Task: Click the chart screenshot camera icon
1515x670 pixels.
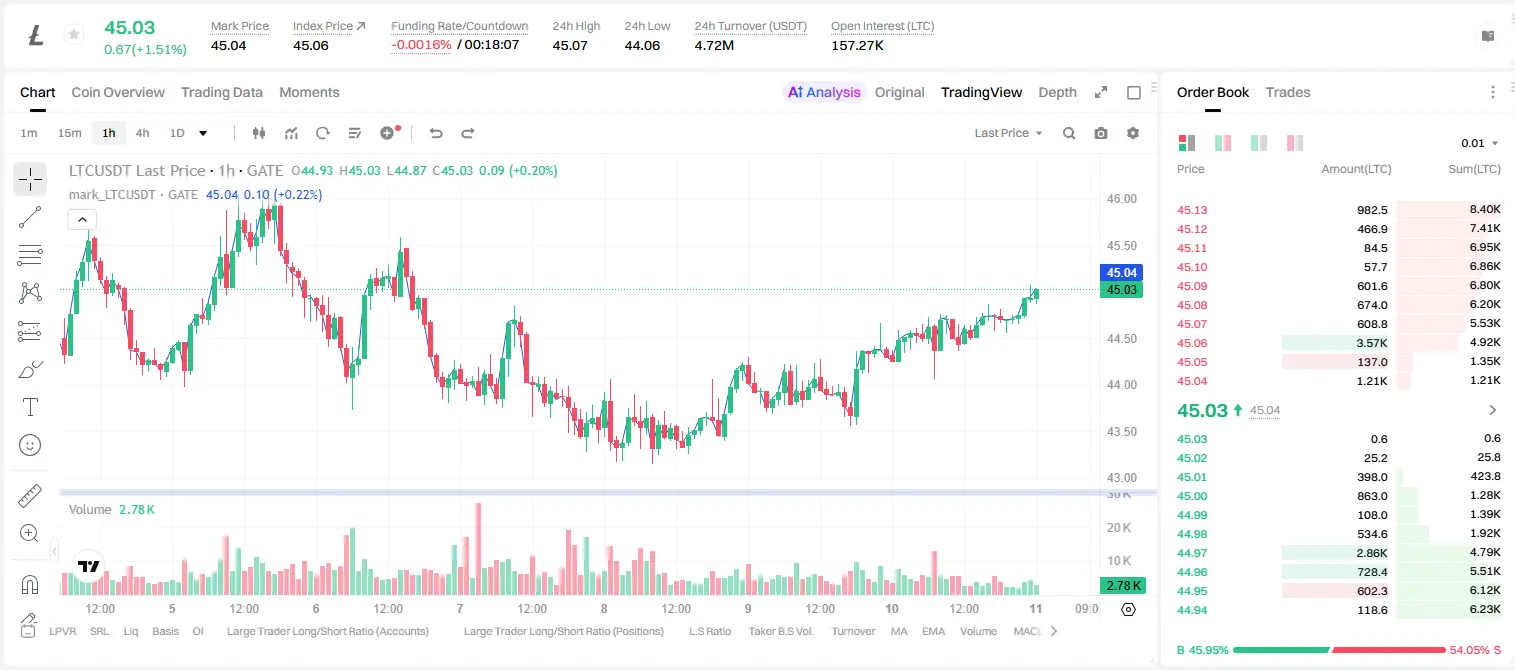Action: 1101,133
